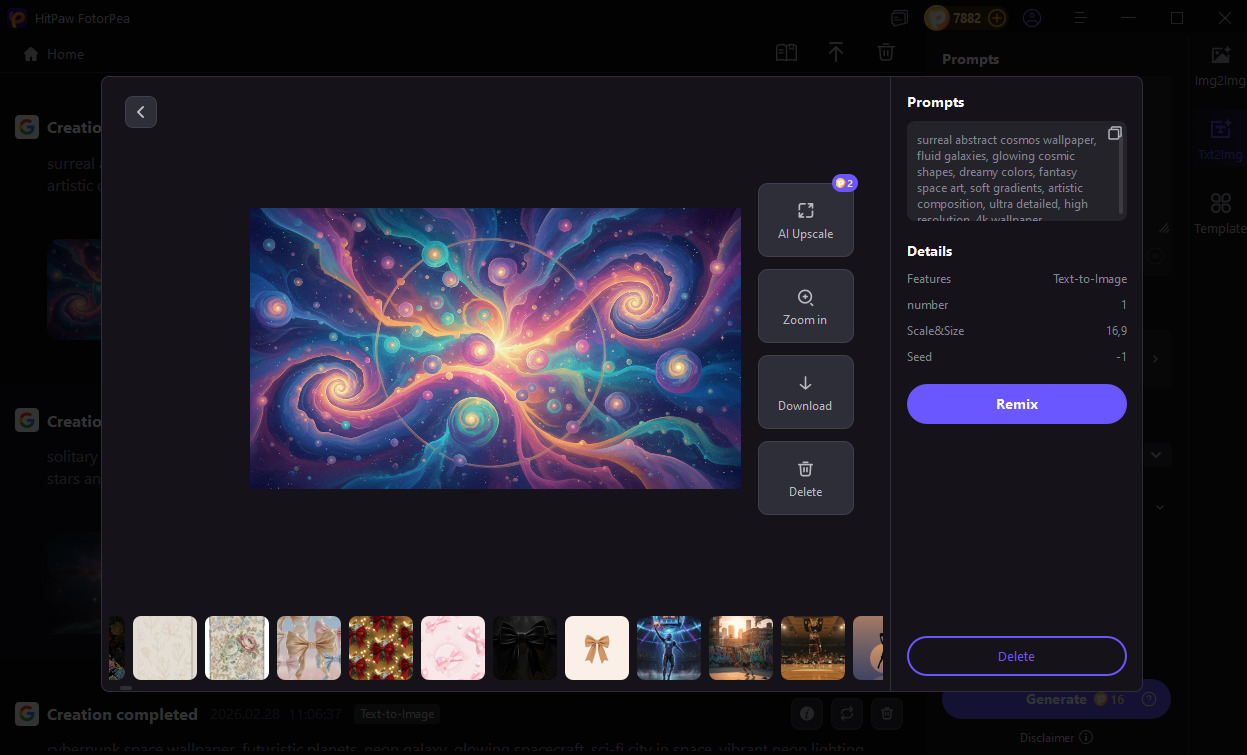The width and height of the screenshot is (1247, 755).
Task: Open the Template panel
Action: 1219,212
